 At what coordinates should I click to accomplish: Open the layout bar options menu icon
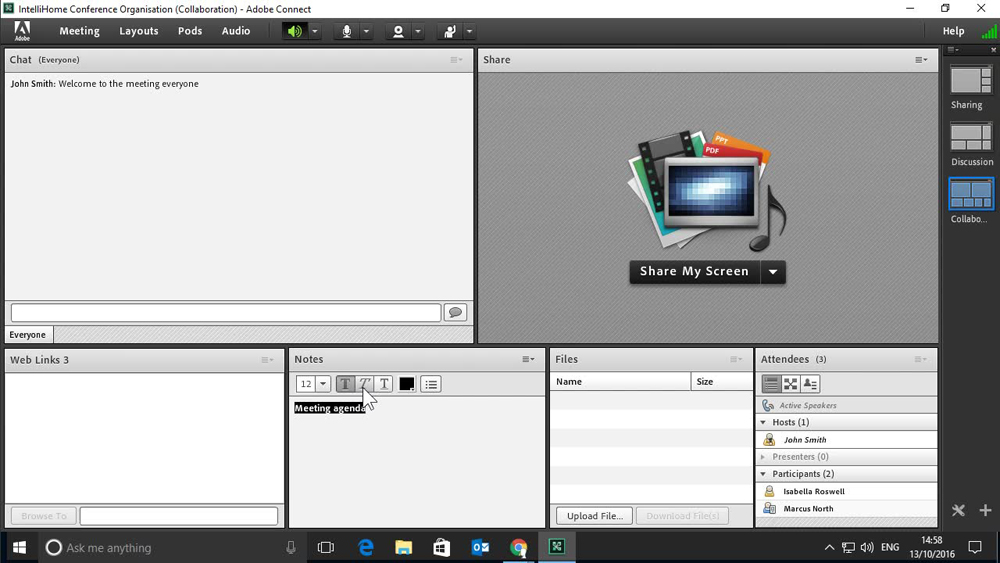[953, 50]
